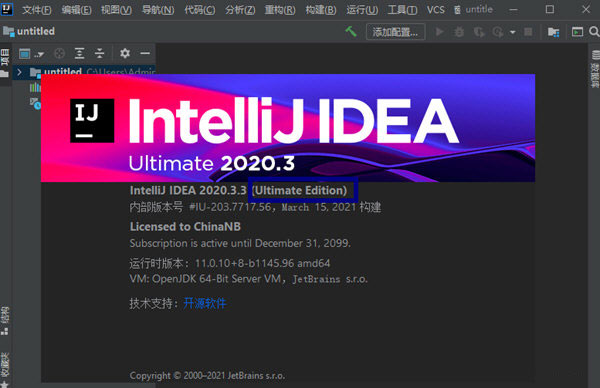Viewport: 600px width, 388px height.
Task: Click the Run play icon
Action: pos(439,32)
